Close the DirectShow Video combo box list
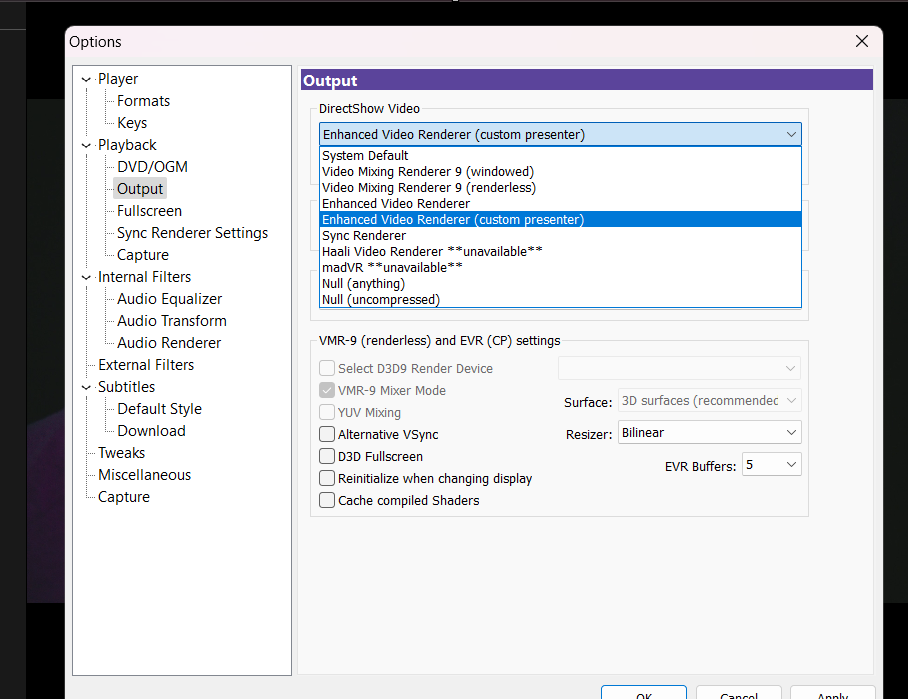The width and height of the screenshot is (908, 699). coord(791,134)
